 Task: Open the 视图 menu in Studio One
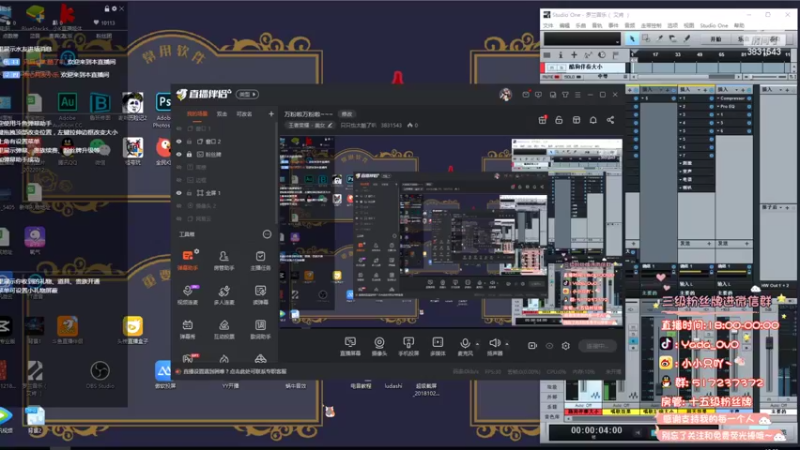689,26
